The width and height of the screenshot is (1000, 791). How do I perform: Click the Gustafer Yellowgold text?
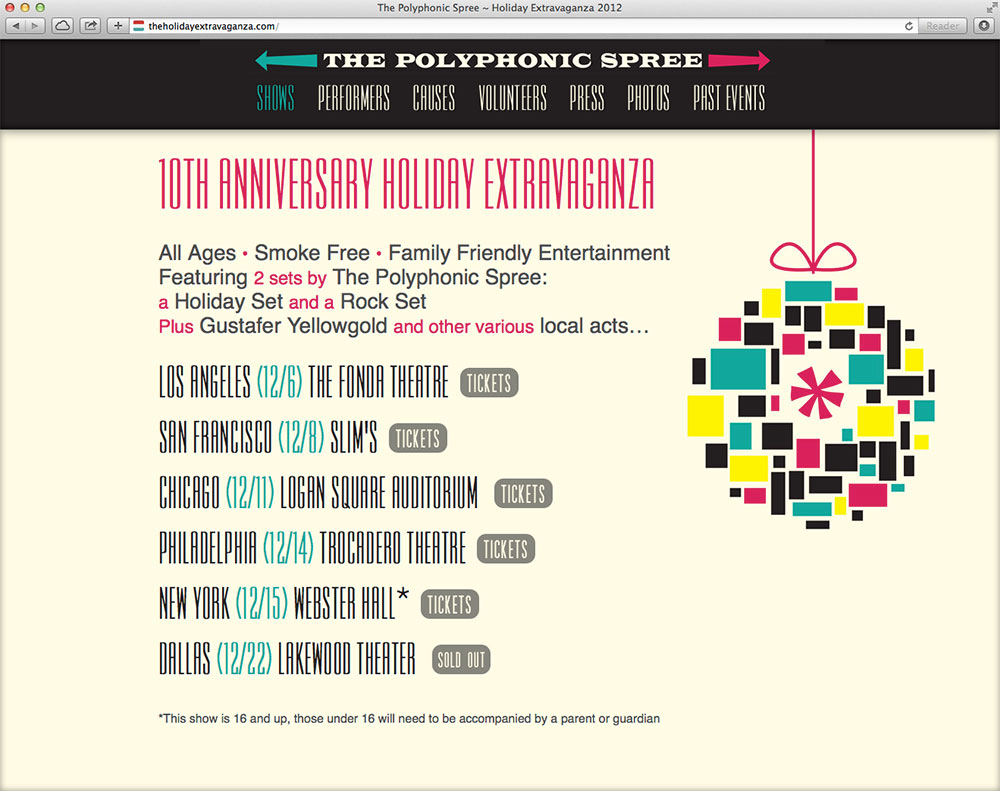pos(293,326)
